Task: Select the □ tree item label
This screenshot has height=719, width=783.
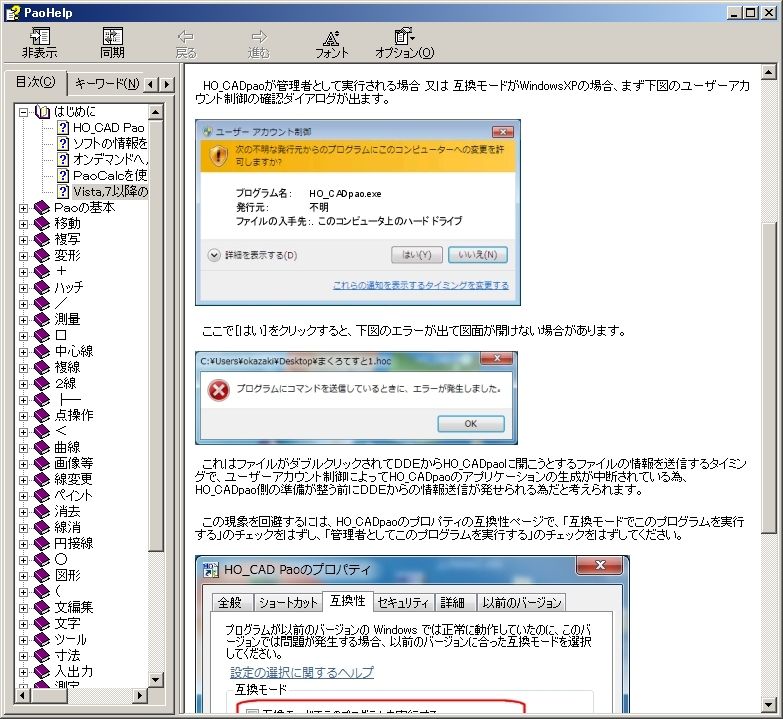Action: 61,335
